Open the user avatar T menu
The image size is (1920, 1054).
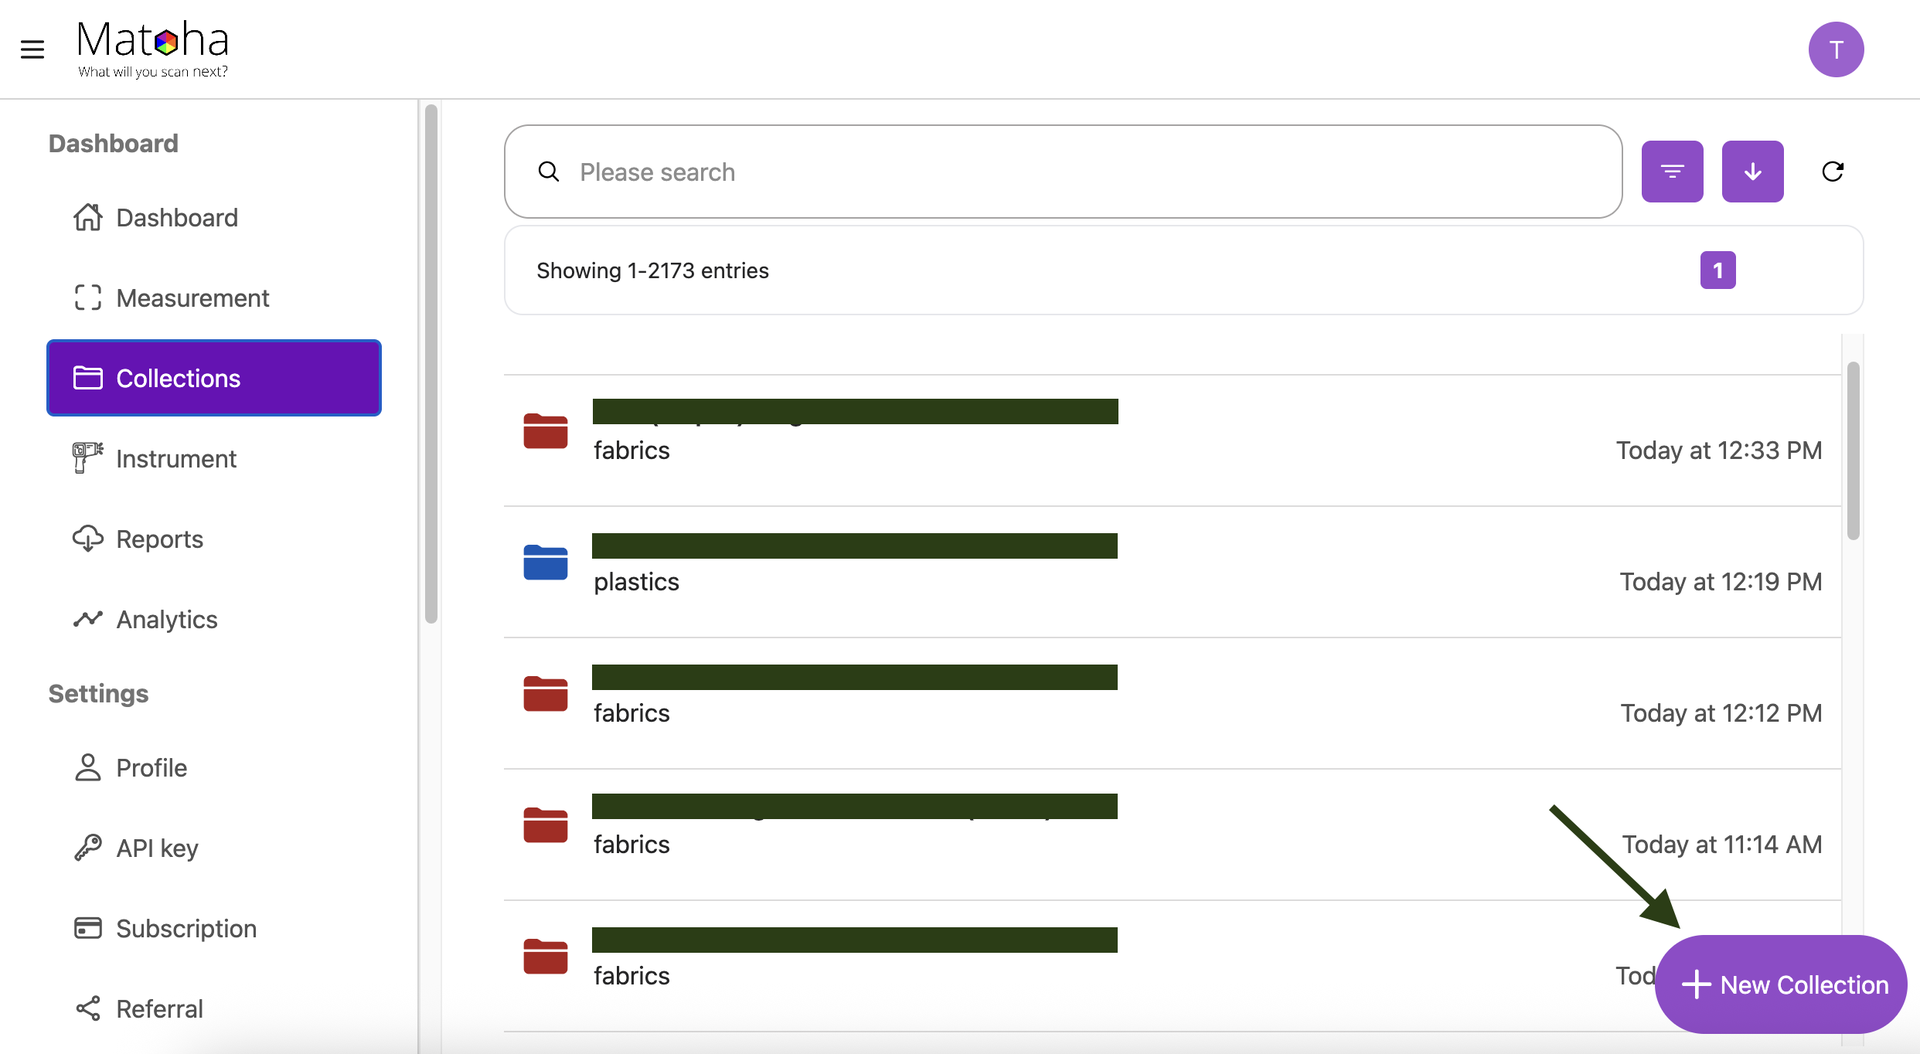coord(1835,49)
